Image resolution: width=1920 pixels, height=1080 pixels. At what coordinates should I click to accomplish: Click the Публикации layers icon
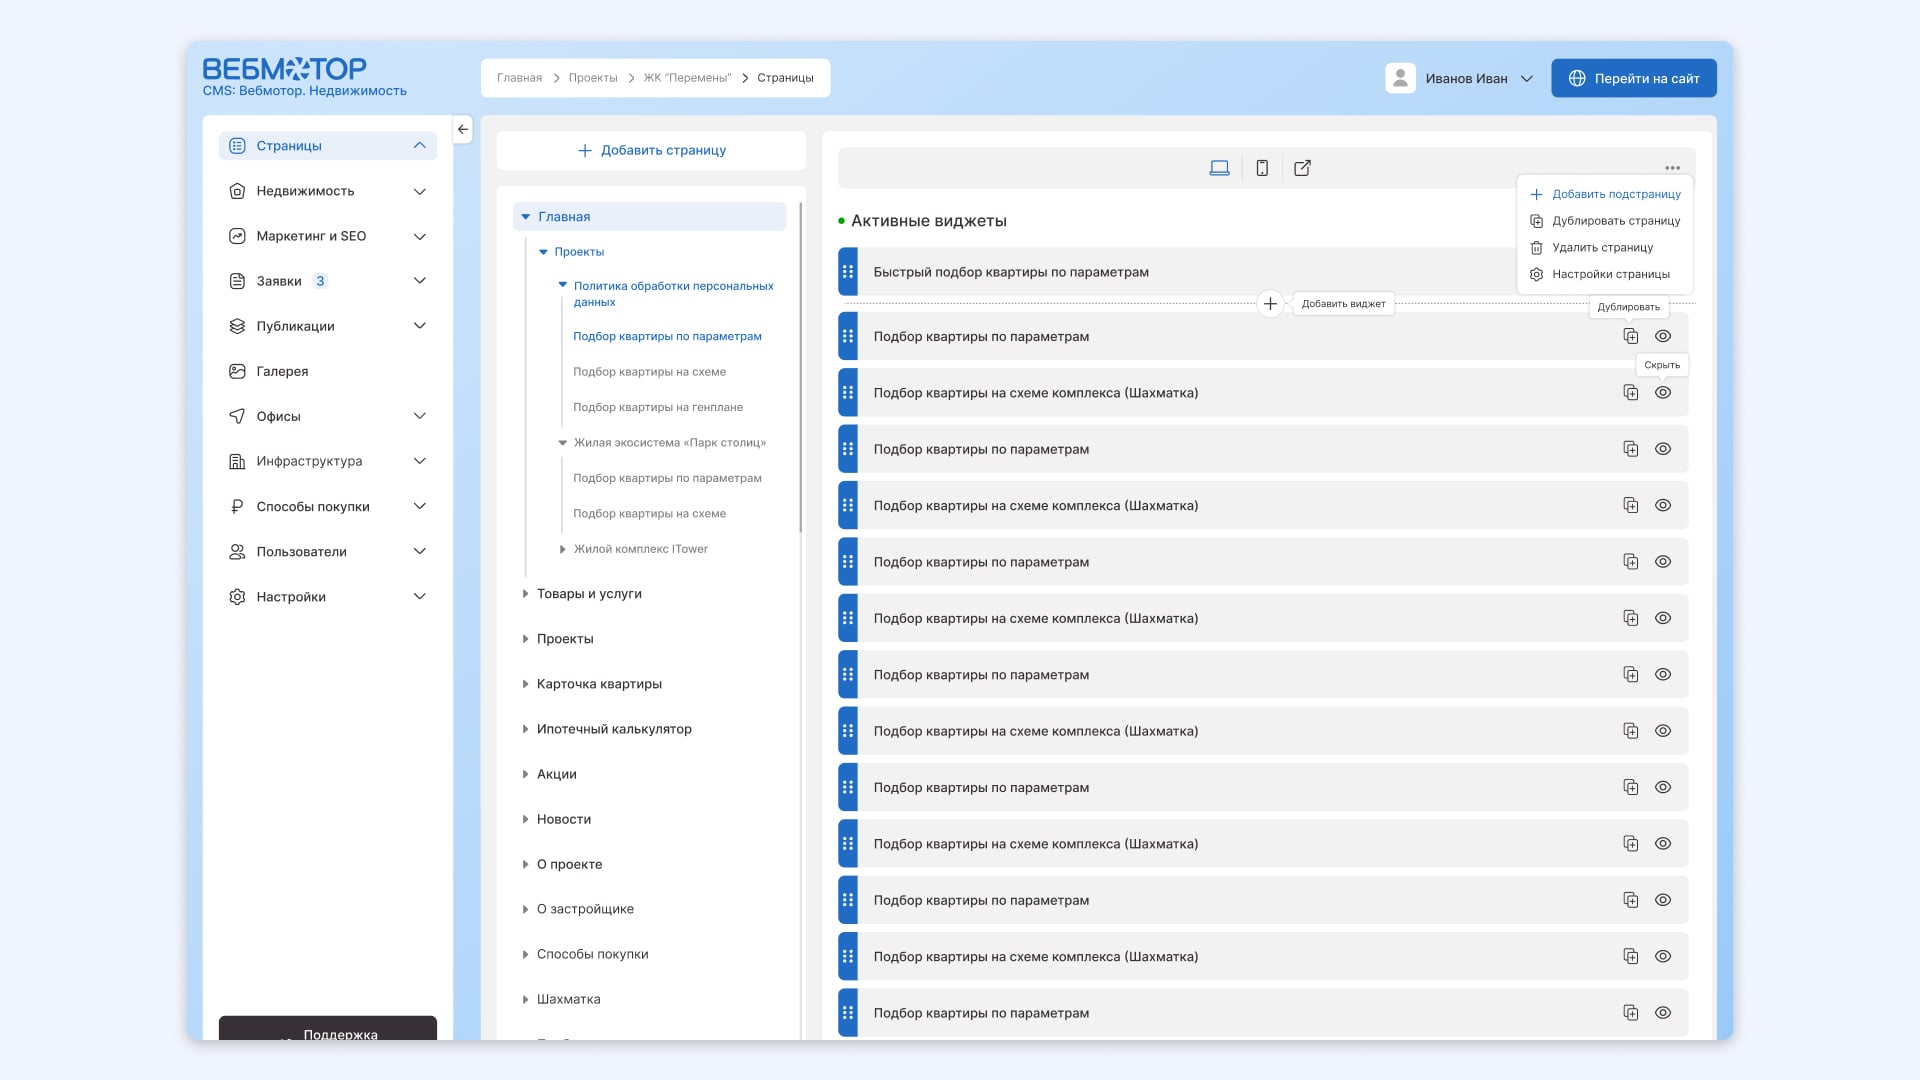pyautogui.click(x=237, y=326)
